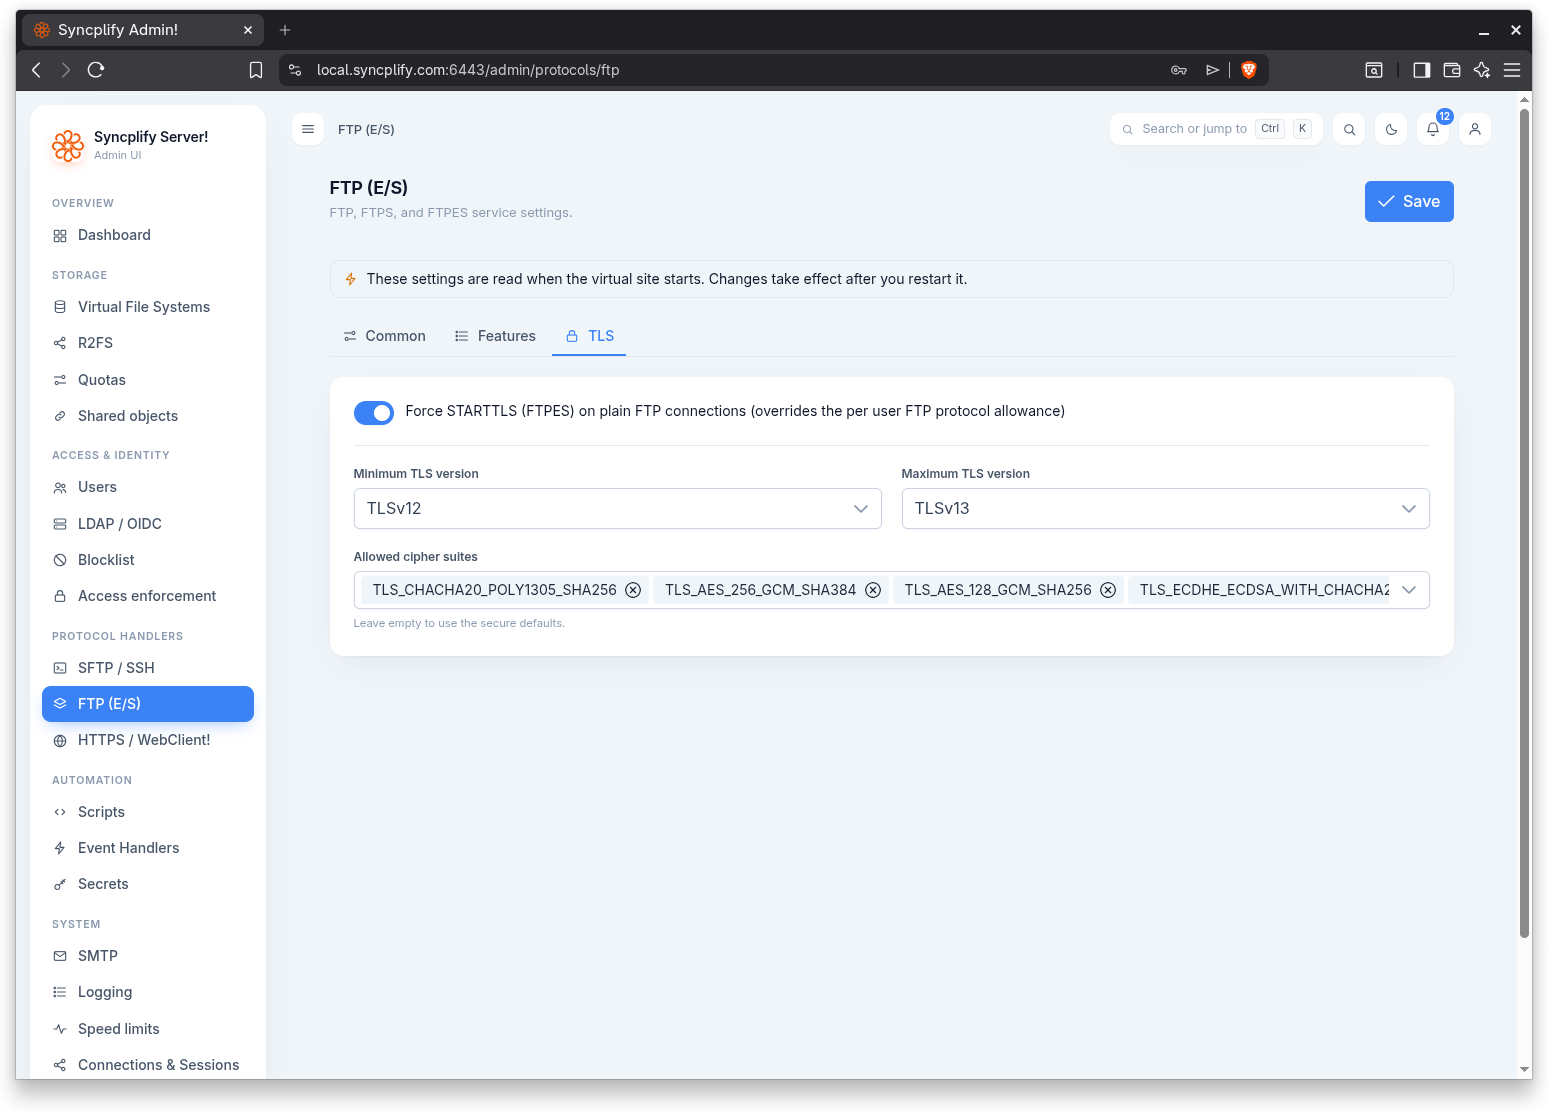Open browser sidebar panel icon

point(1421,70)
